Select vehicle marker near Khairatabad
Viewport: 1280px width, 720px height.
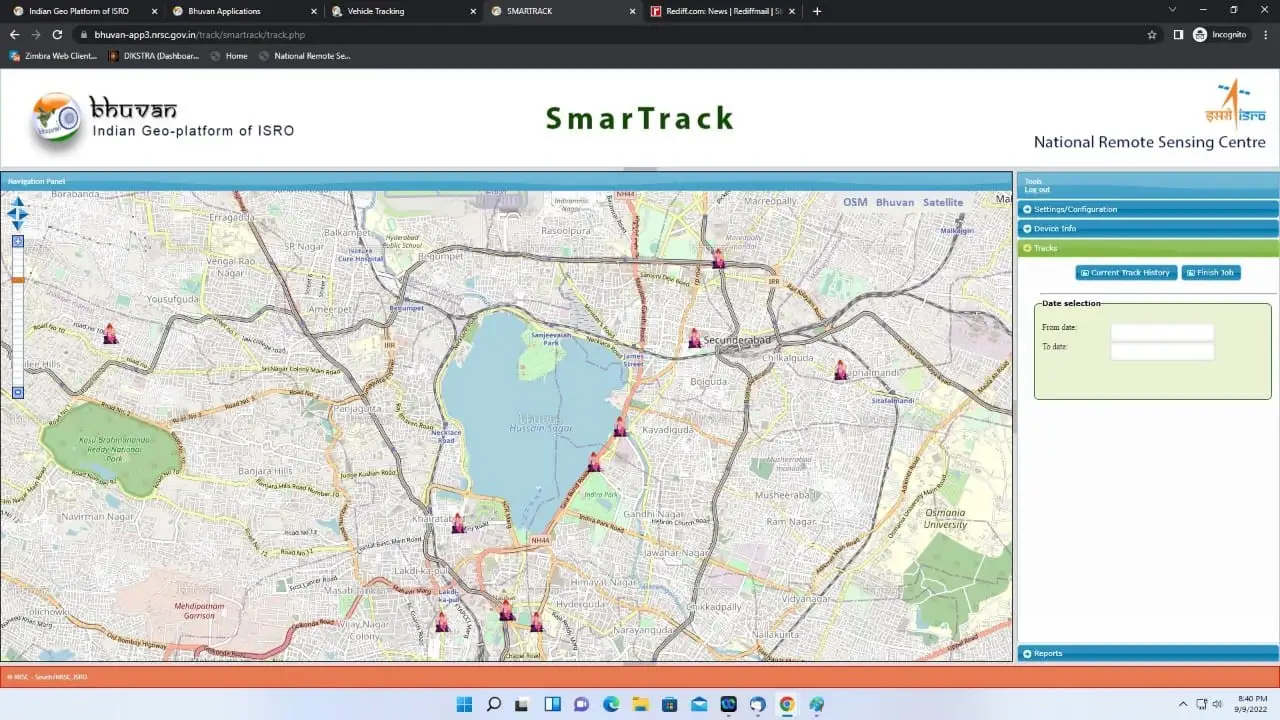pos(458,523)
